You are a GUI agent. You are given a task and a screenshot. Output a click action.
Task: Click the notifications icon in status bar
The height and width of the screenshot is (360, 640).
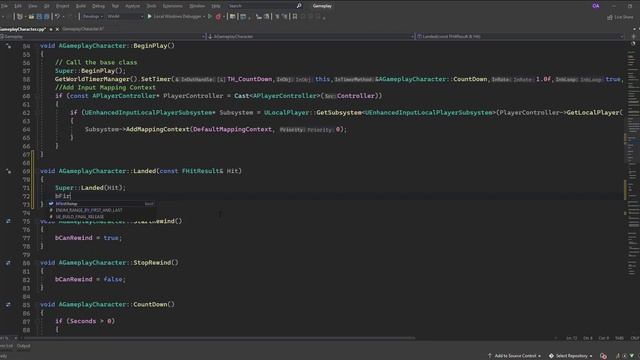click(x=603, y=356)
